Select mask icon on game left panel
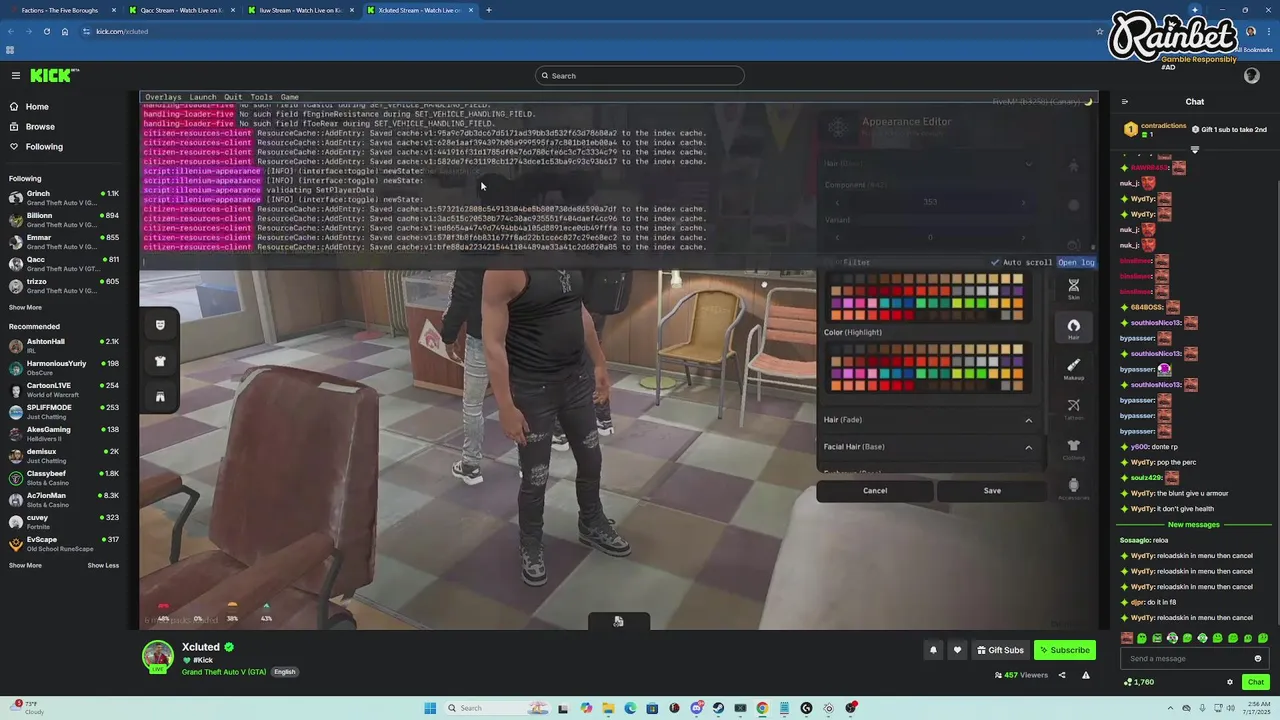This screenshot has width=1280, height=720. click(x=160, y=325)
